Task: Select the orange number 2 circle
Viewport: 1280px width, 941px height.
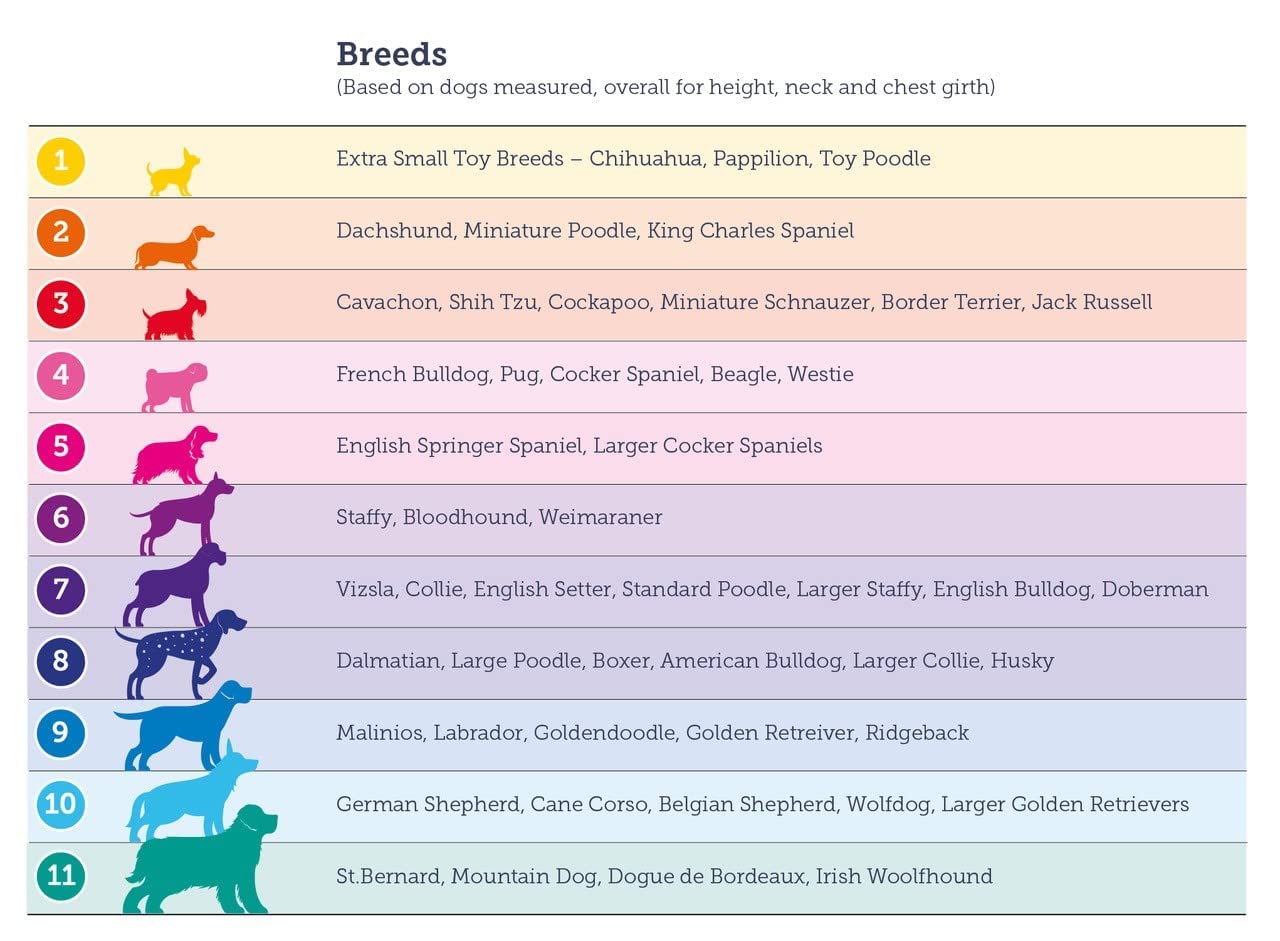Action: [x=61, y=232]
